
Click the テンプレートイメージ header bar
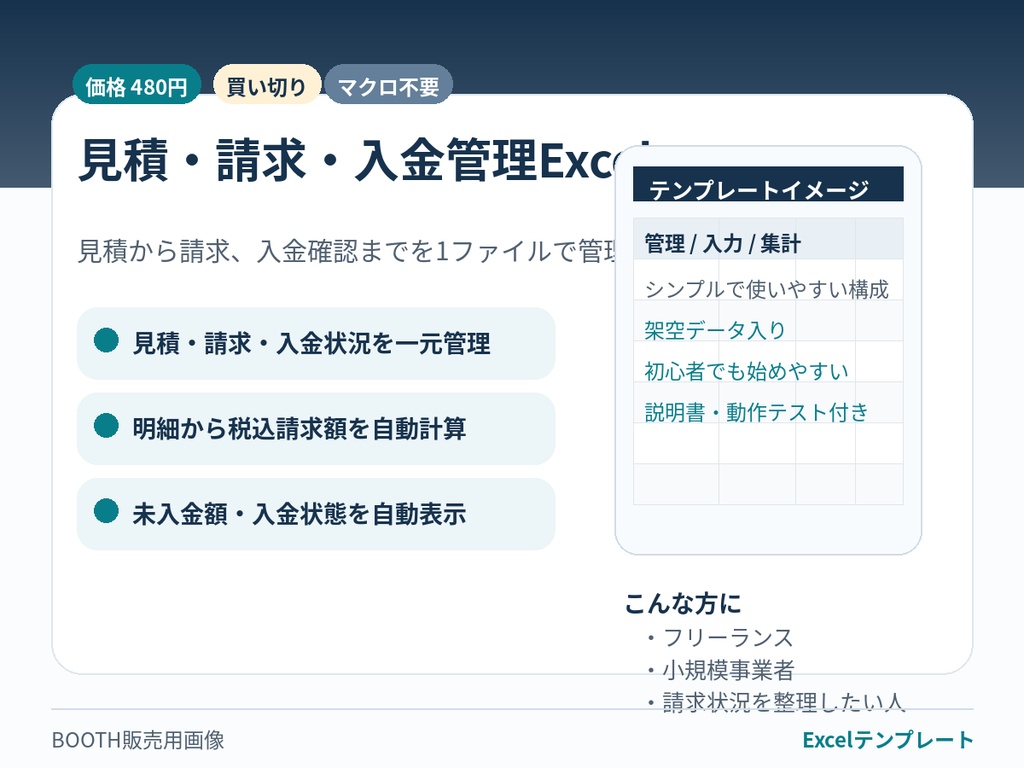click(x=768, y=184)
